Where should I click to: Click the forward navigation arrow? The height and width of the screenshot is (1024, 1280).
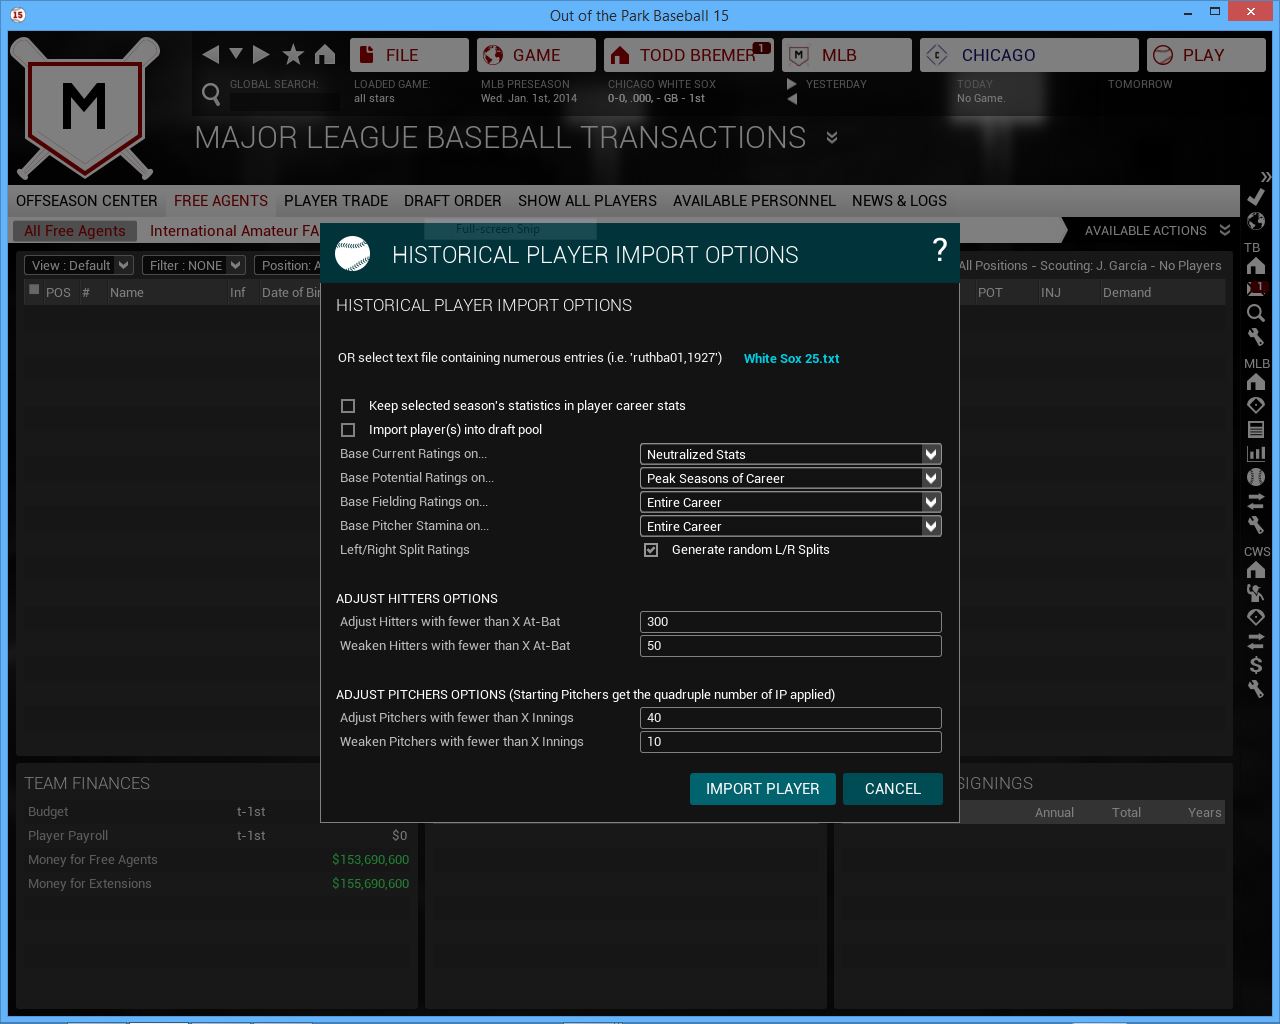coord(261,55)
